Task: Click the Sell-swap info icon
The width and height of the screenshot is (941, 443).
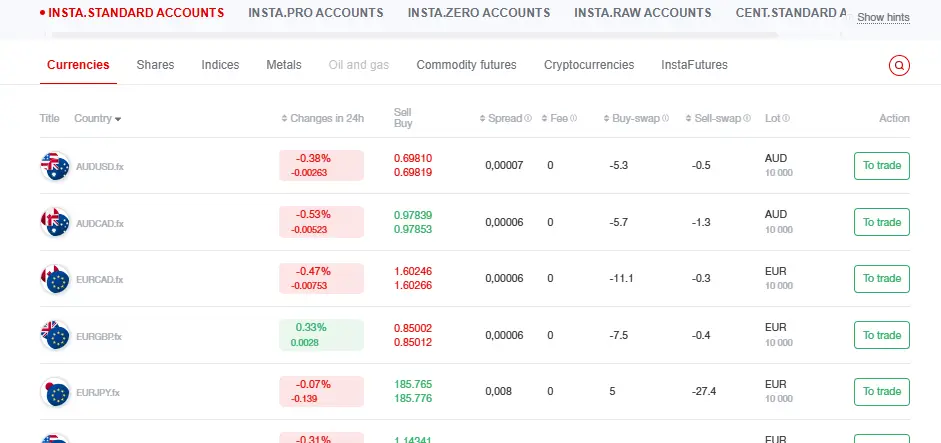Action: [747, 118]
